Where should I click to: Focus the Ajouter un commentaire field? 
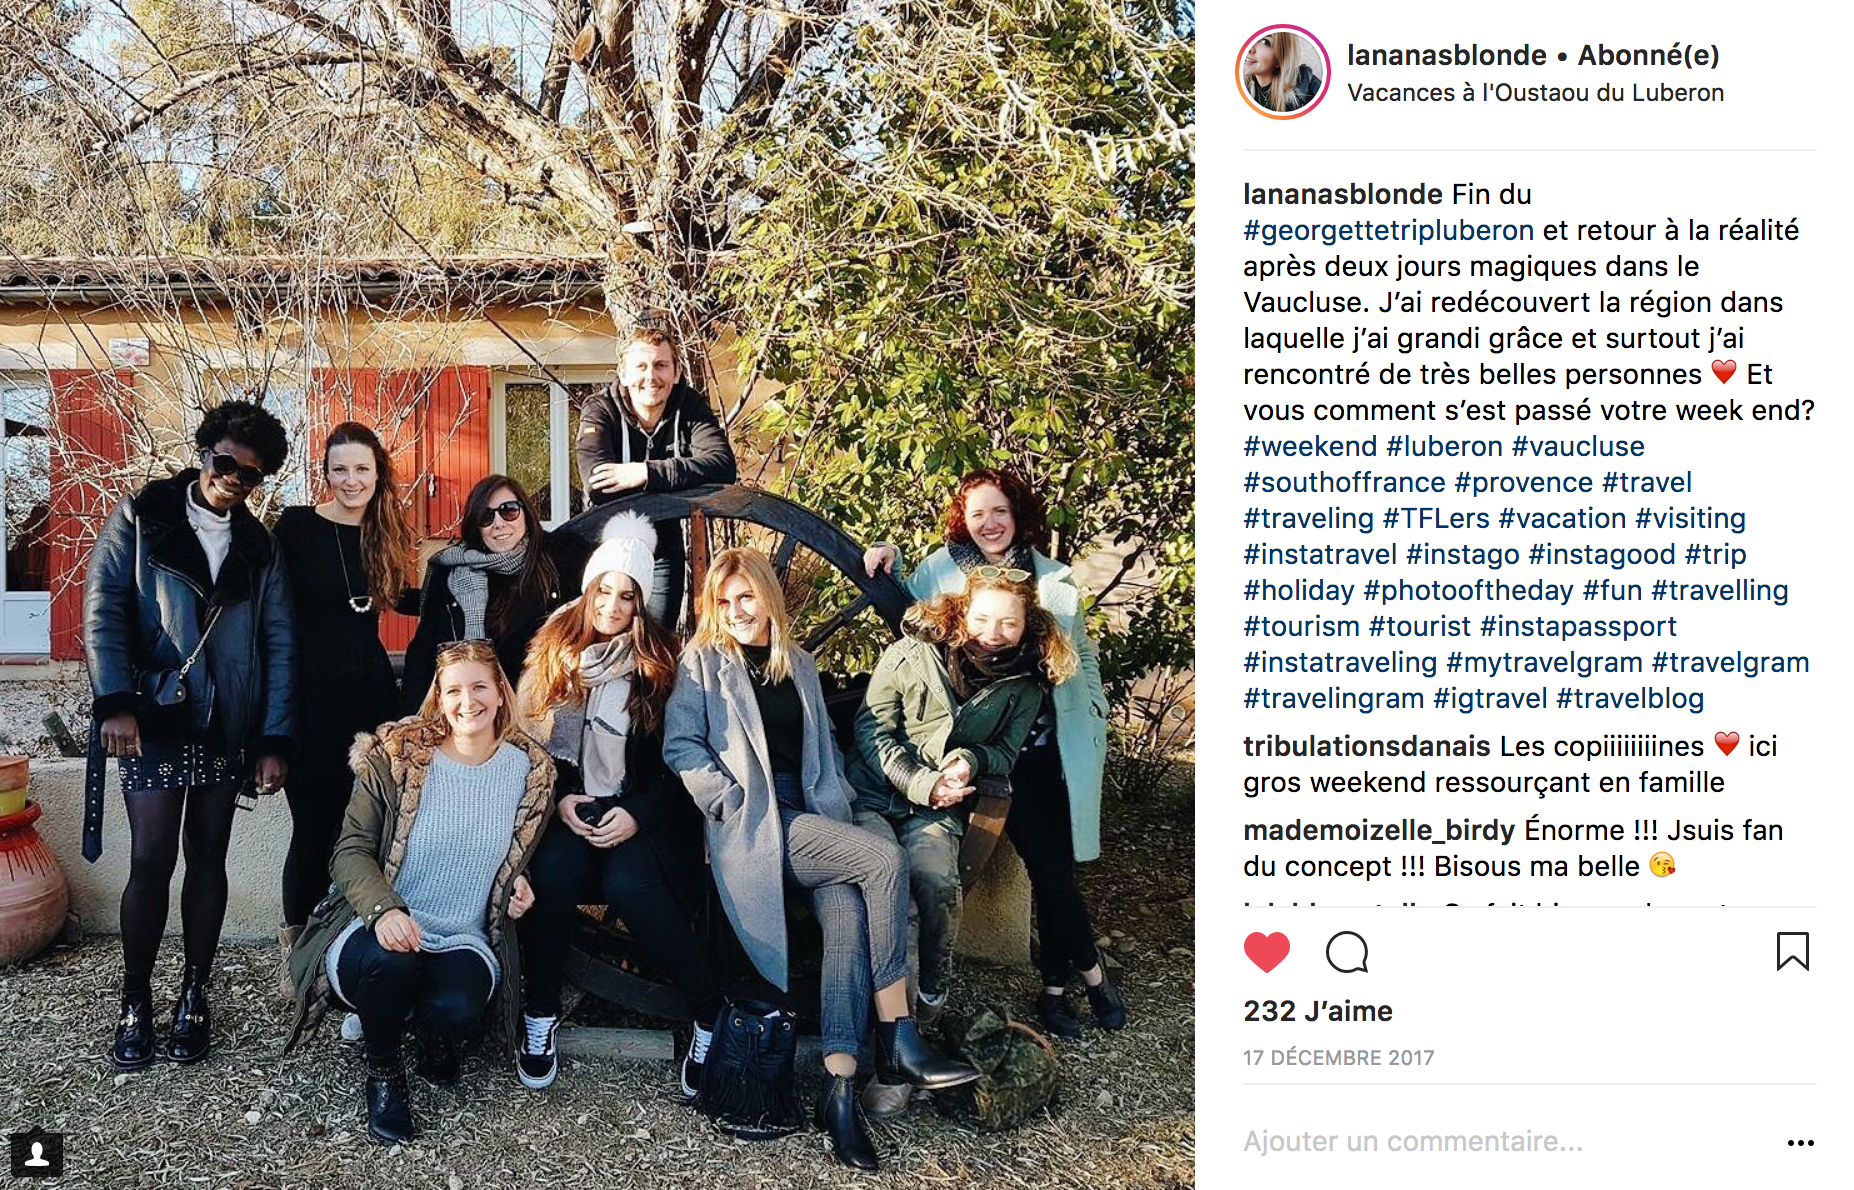pyautogui.click(x=1500, y=1141)
